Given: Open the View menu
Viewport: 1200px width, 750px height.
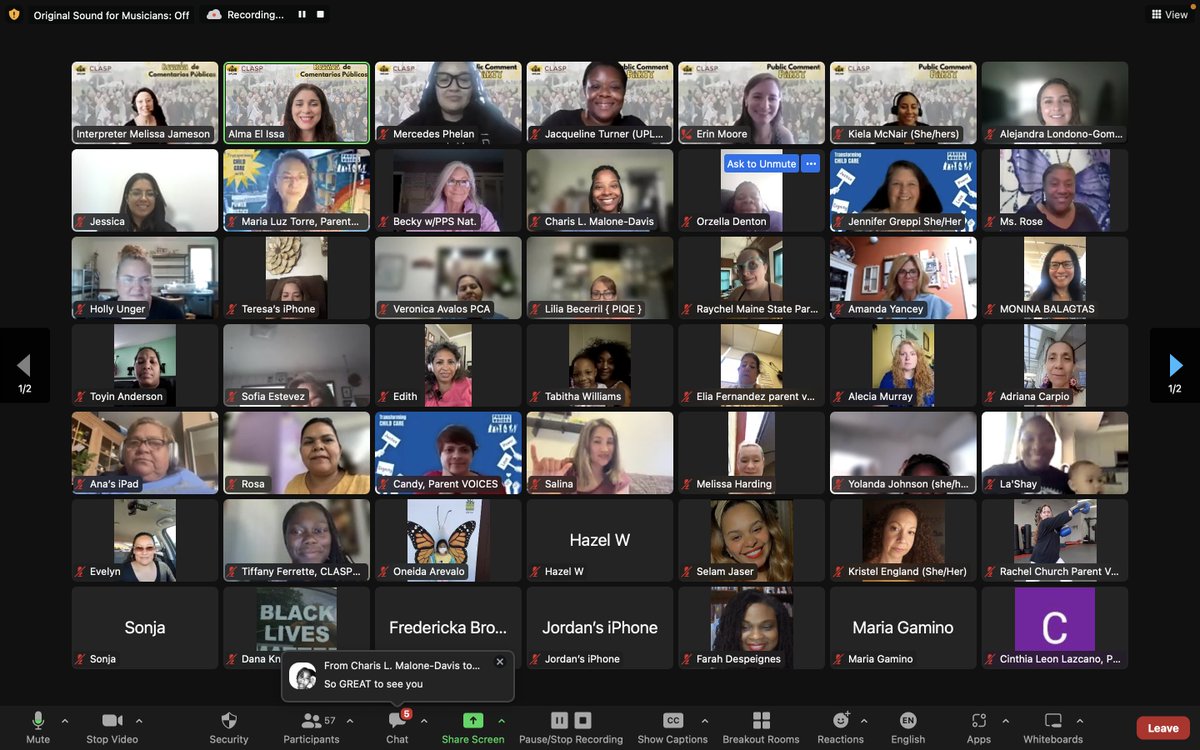Looking at the screenshot, I should click(1168, 14).
